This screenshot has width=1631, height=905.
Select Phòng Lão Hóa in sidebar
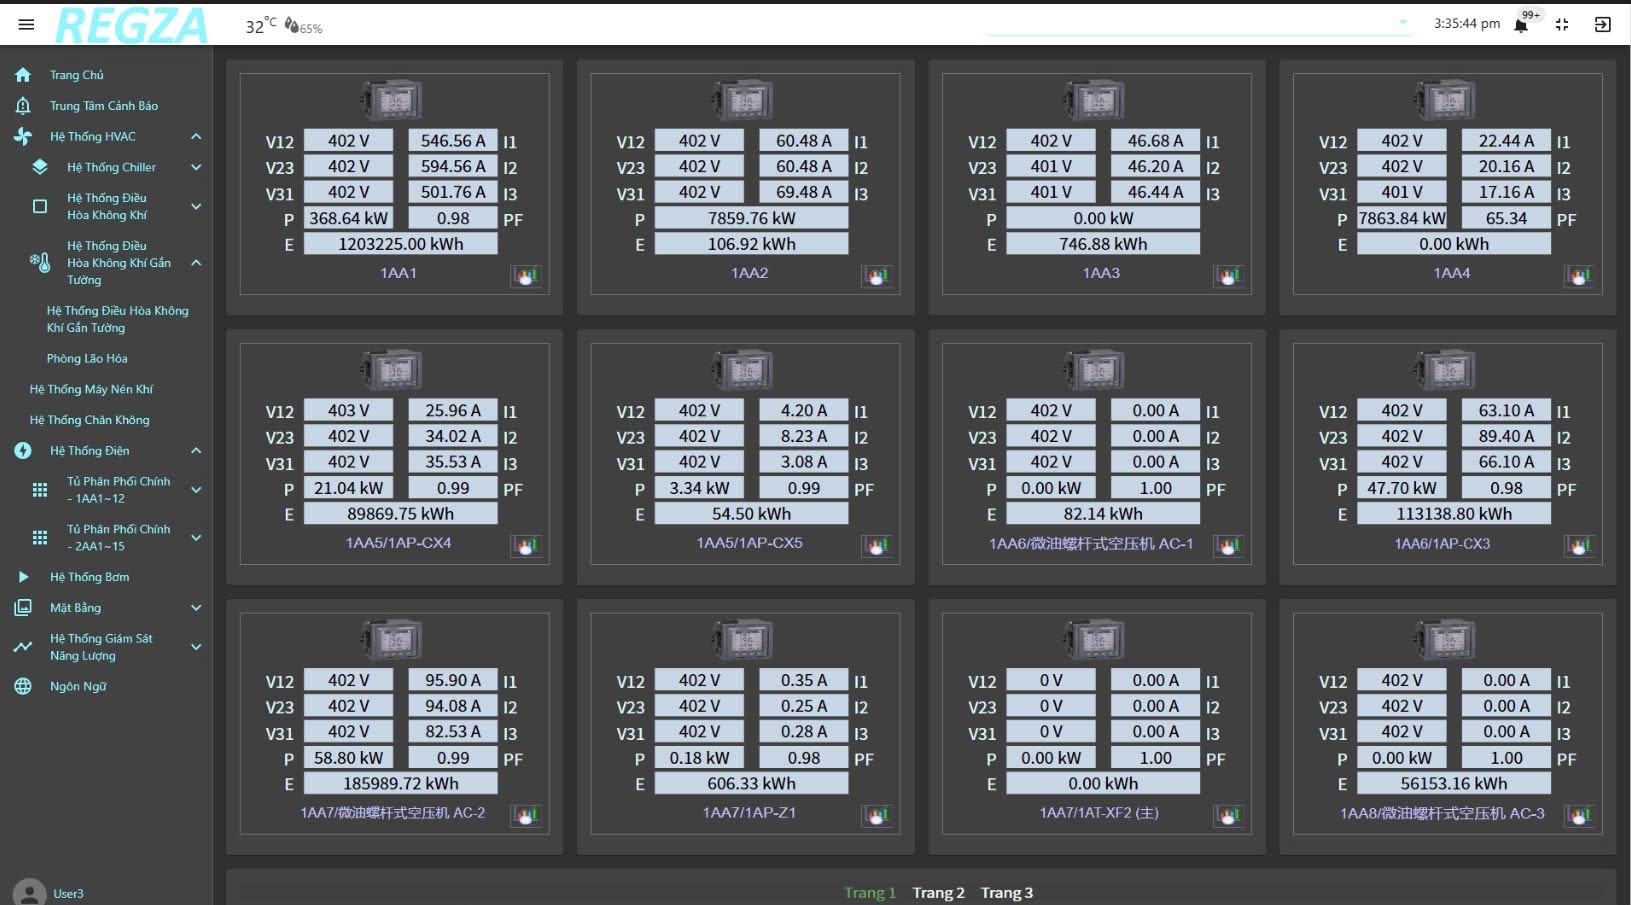[87, 359]
